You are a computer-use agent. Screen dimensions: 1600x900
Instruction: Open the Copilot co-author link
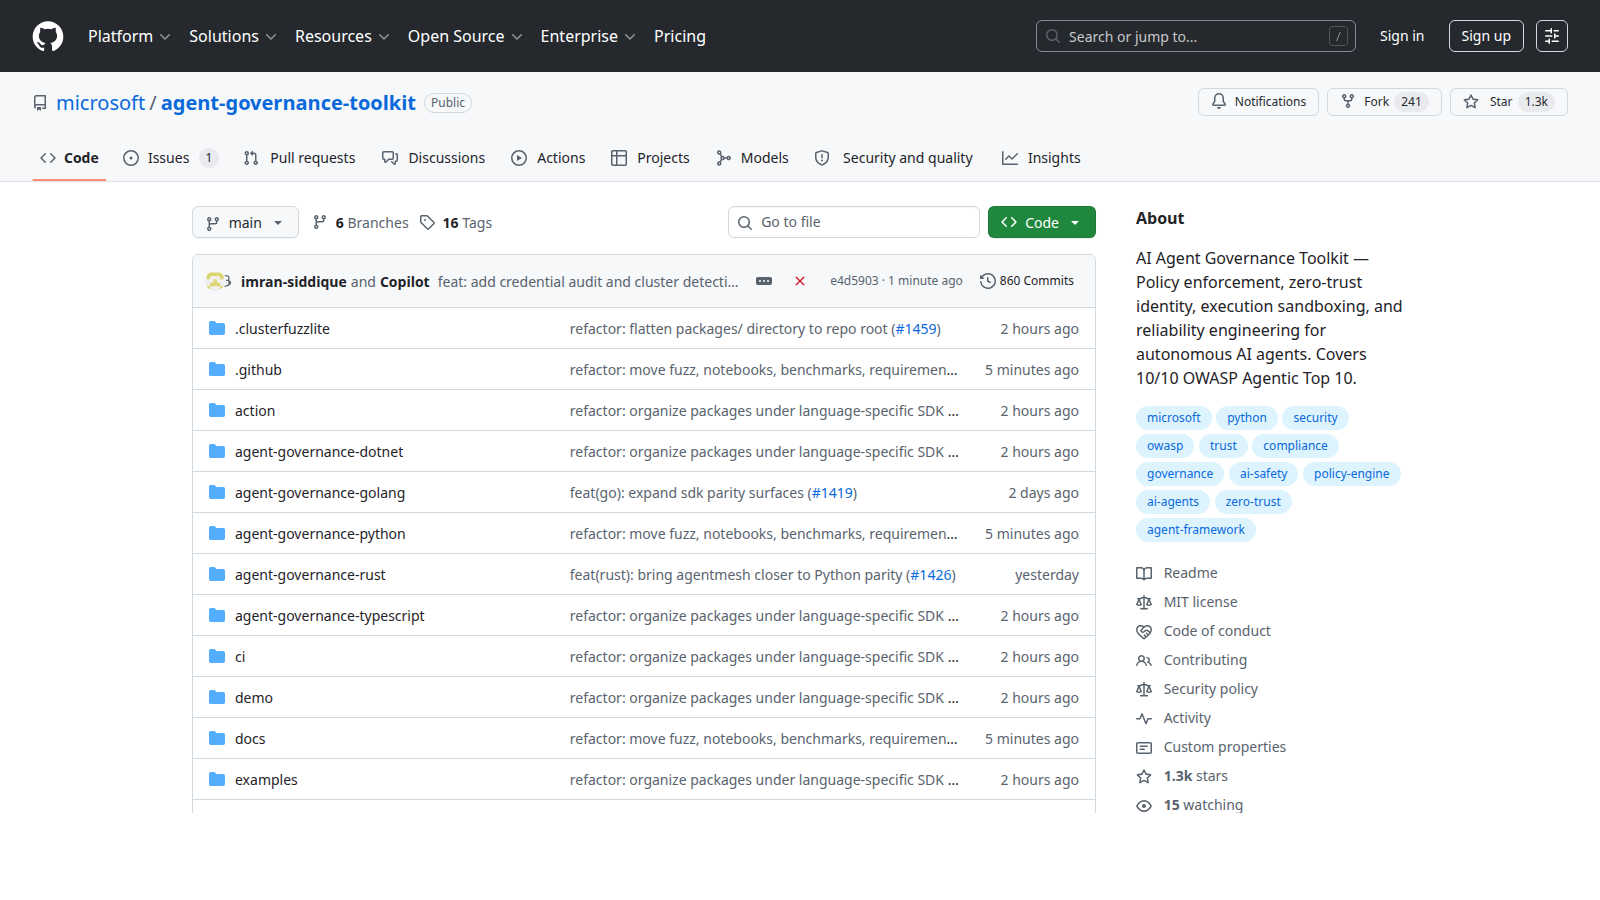tap(404, 282)
